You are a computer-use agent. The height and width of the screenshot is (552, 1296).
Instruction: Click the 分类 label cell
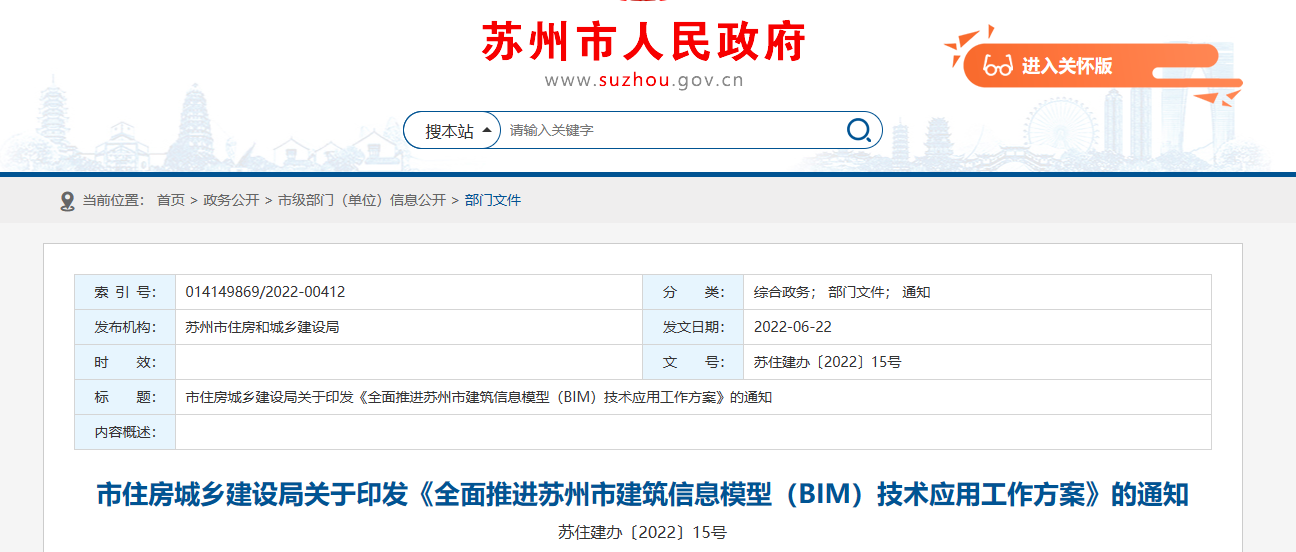pyautogui.click(x=693, y=292)
